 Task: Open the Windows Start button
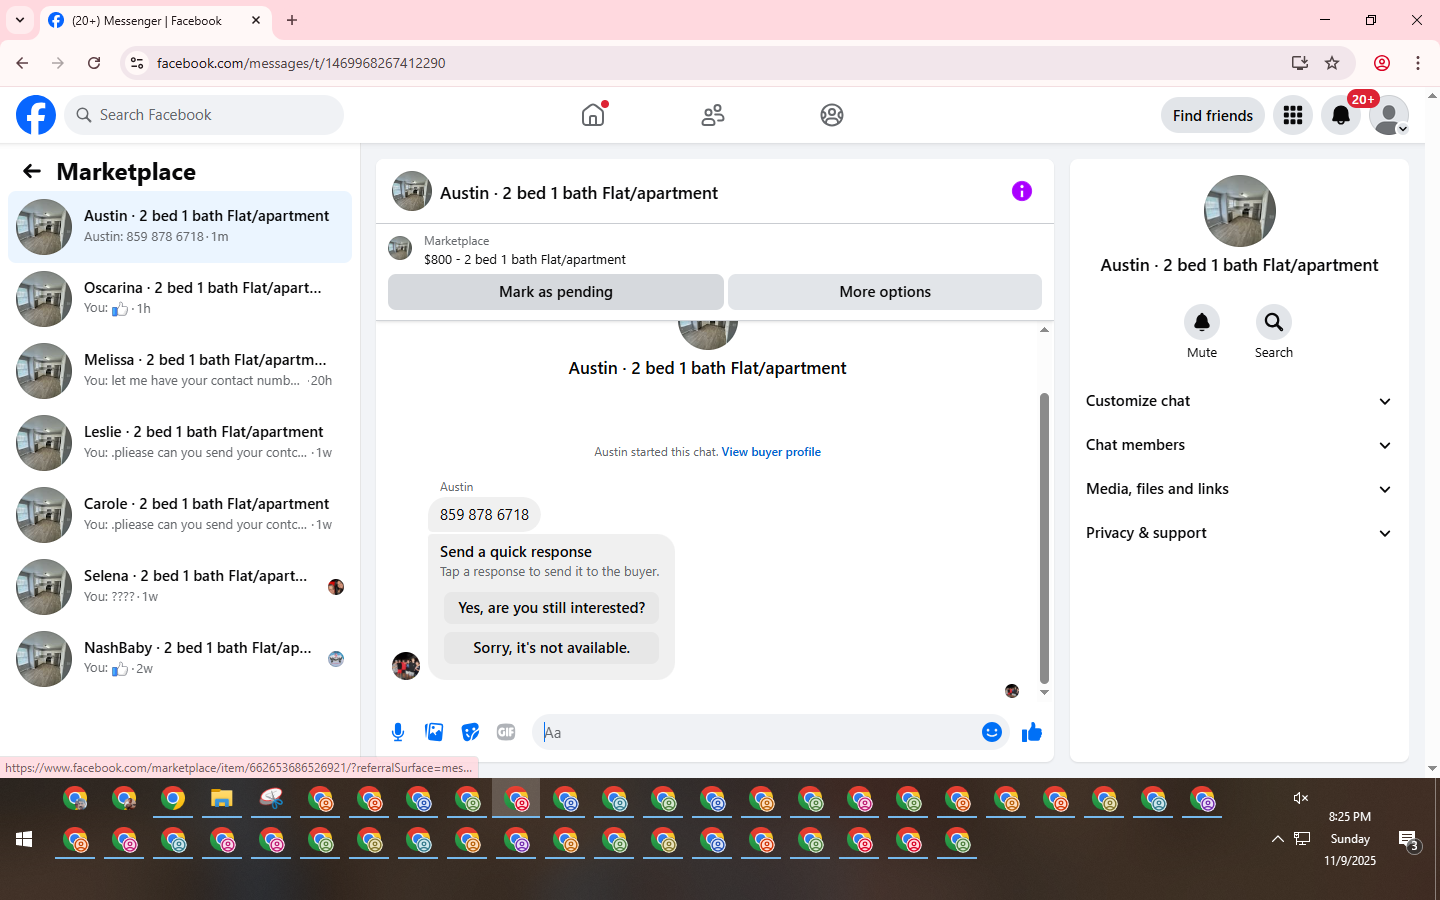click(x=24, y=839)
